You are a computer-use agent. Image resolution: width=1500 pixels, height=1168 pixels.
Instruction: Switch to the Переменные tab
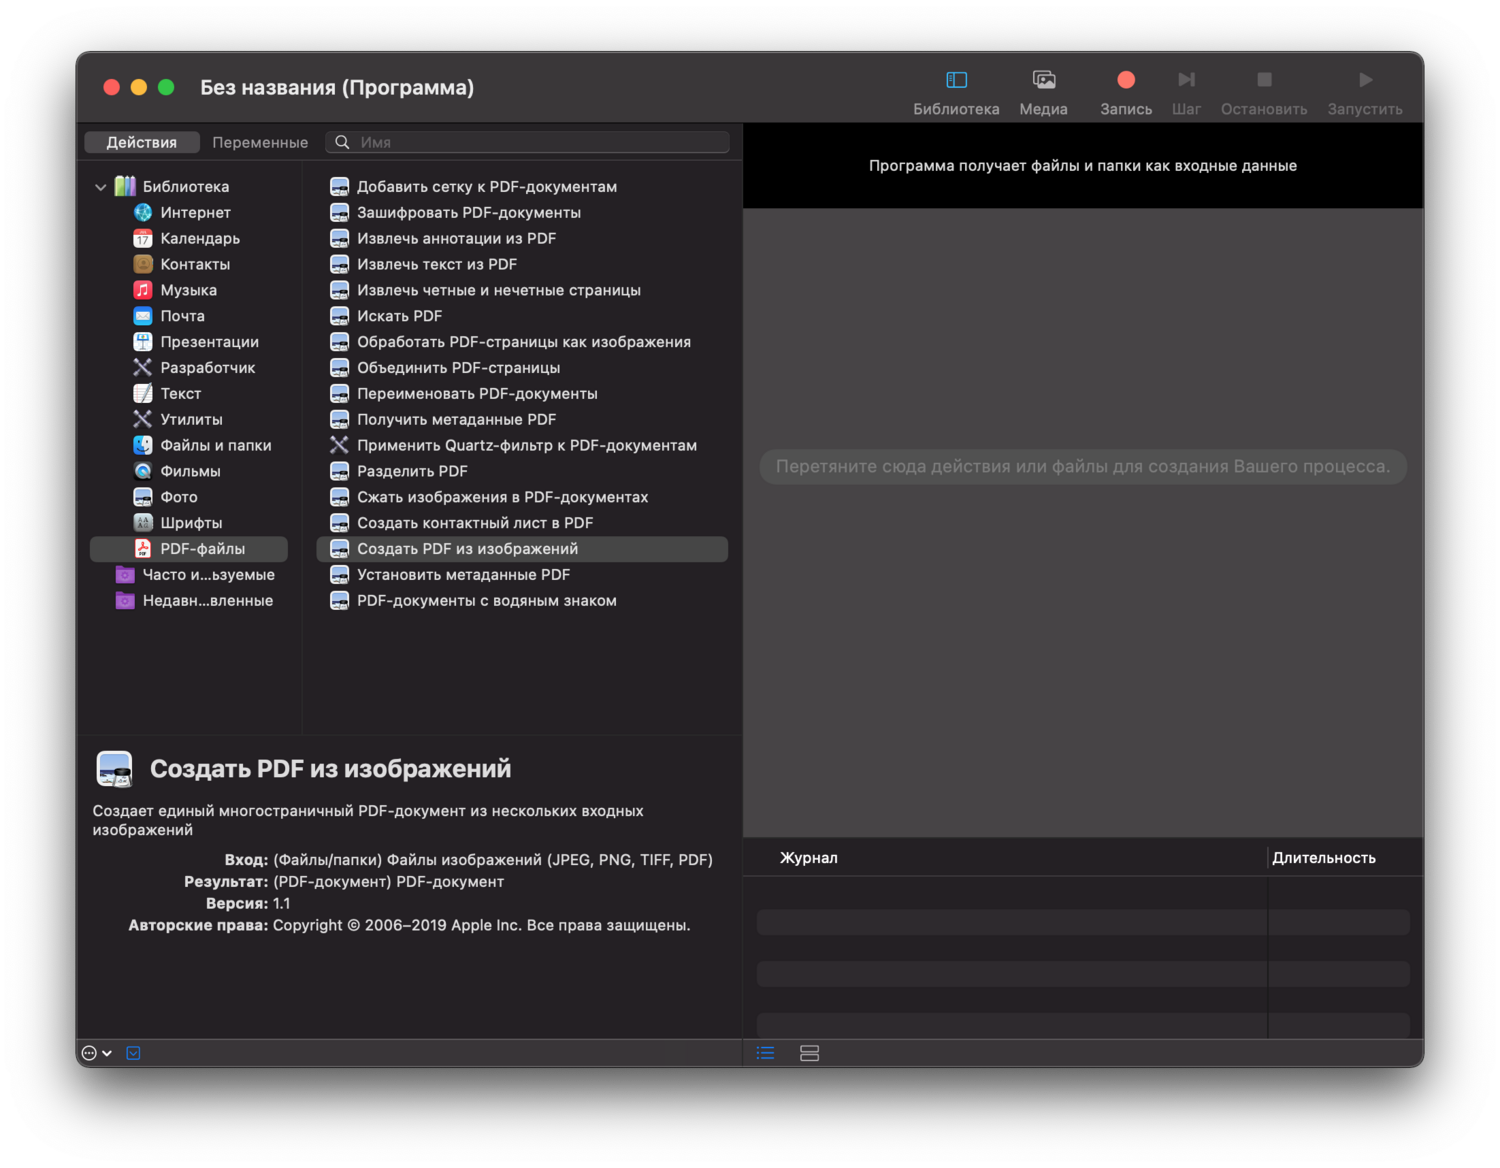pyautogui.click(x=260, y=142)
